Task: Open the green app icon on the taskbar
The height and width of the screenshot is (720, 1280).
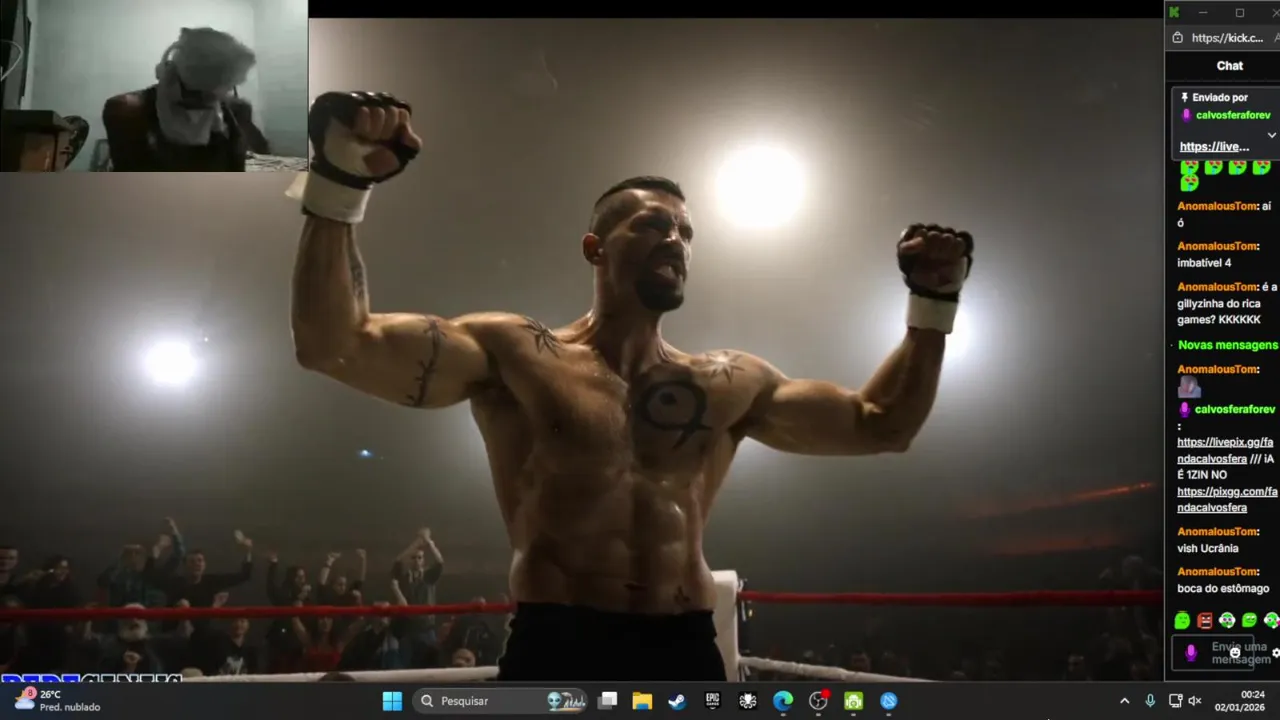Action: [x=853, y=701]
